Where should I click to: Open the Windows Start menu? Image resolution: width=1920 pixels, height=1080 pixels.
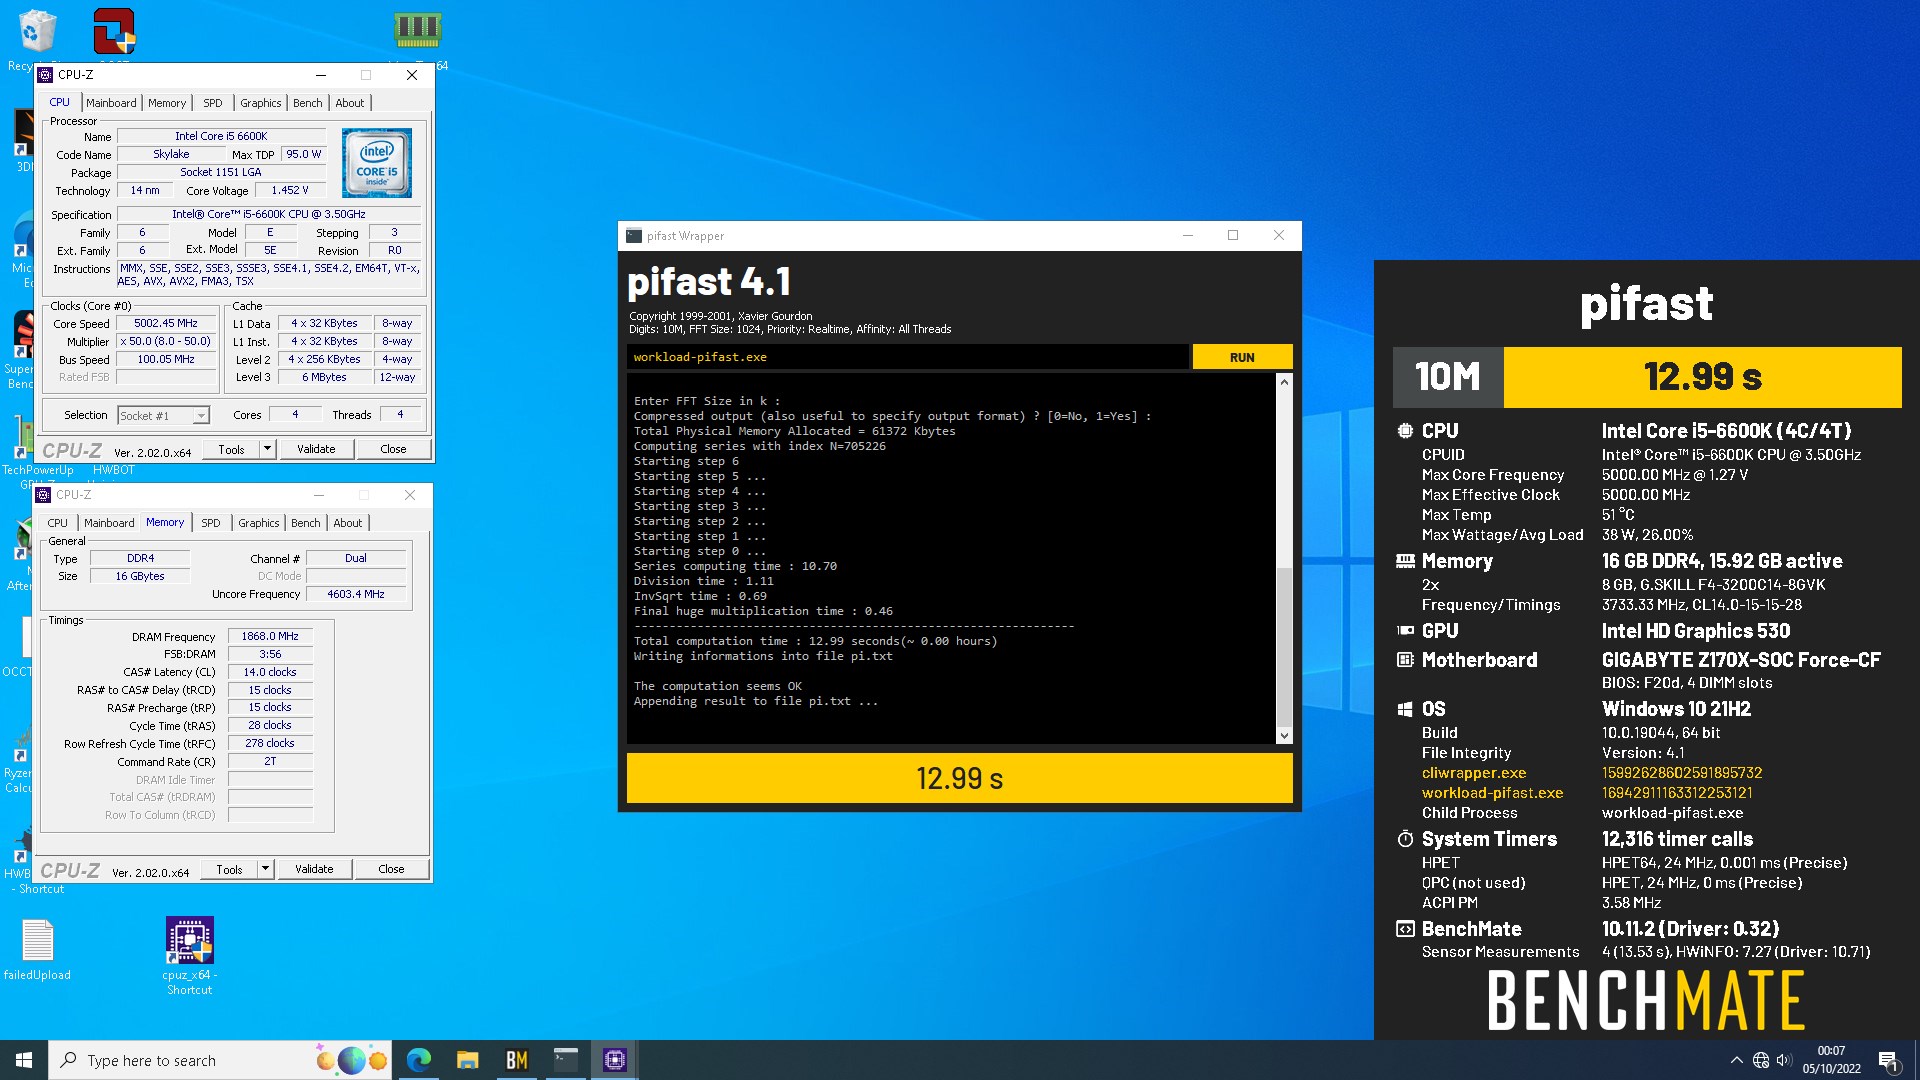point(24,1060)
